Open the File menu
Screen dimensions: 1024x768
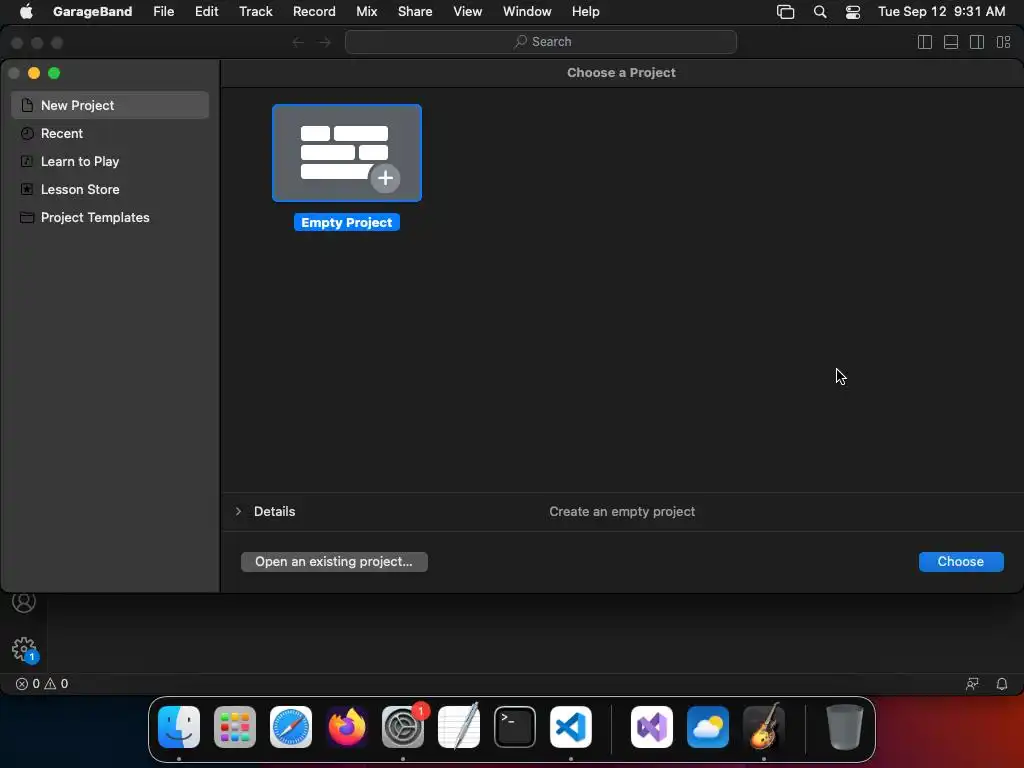point(163,11)
